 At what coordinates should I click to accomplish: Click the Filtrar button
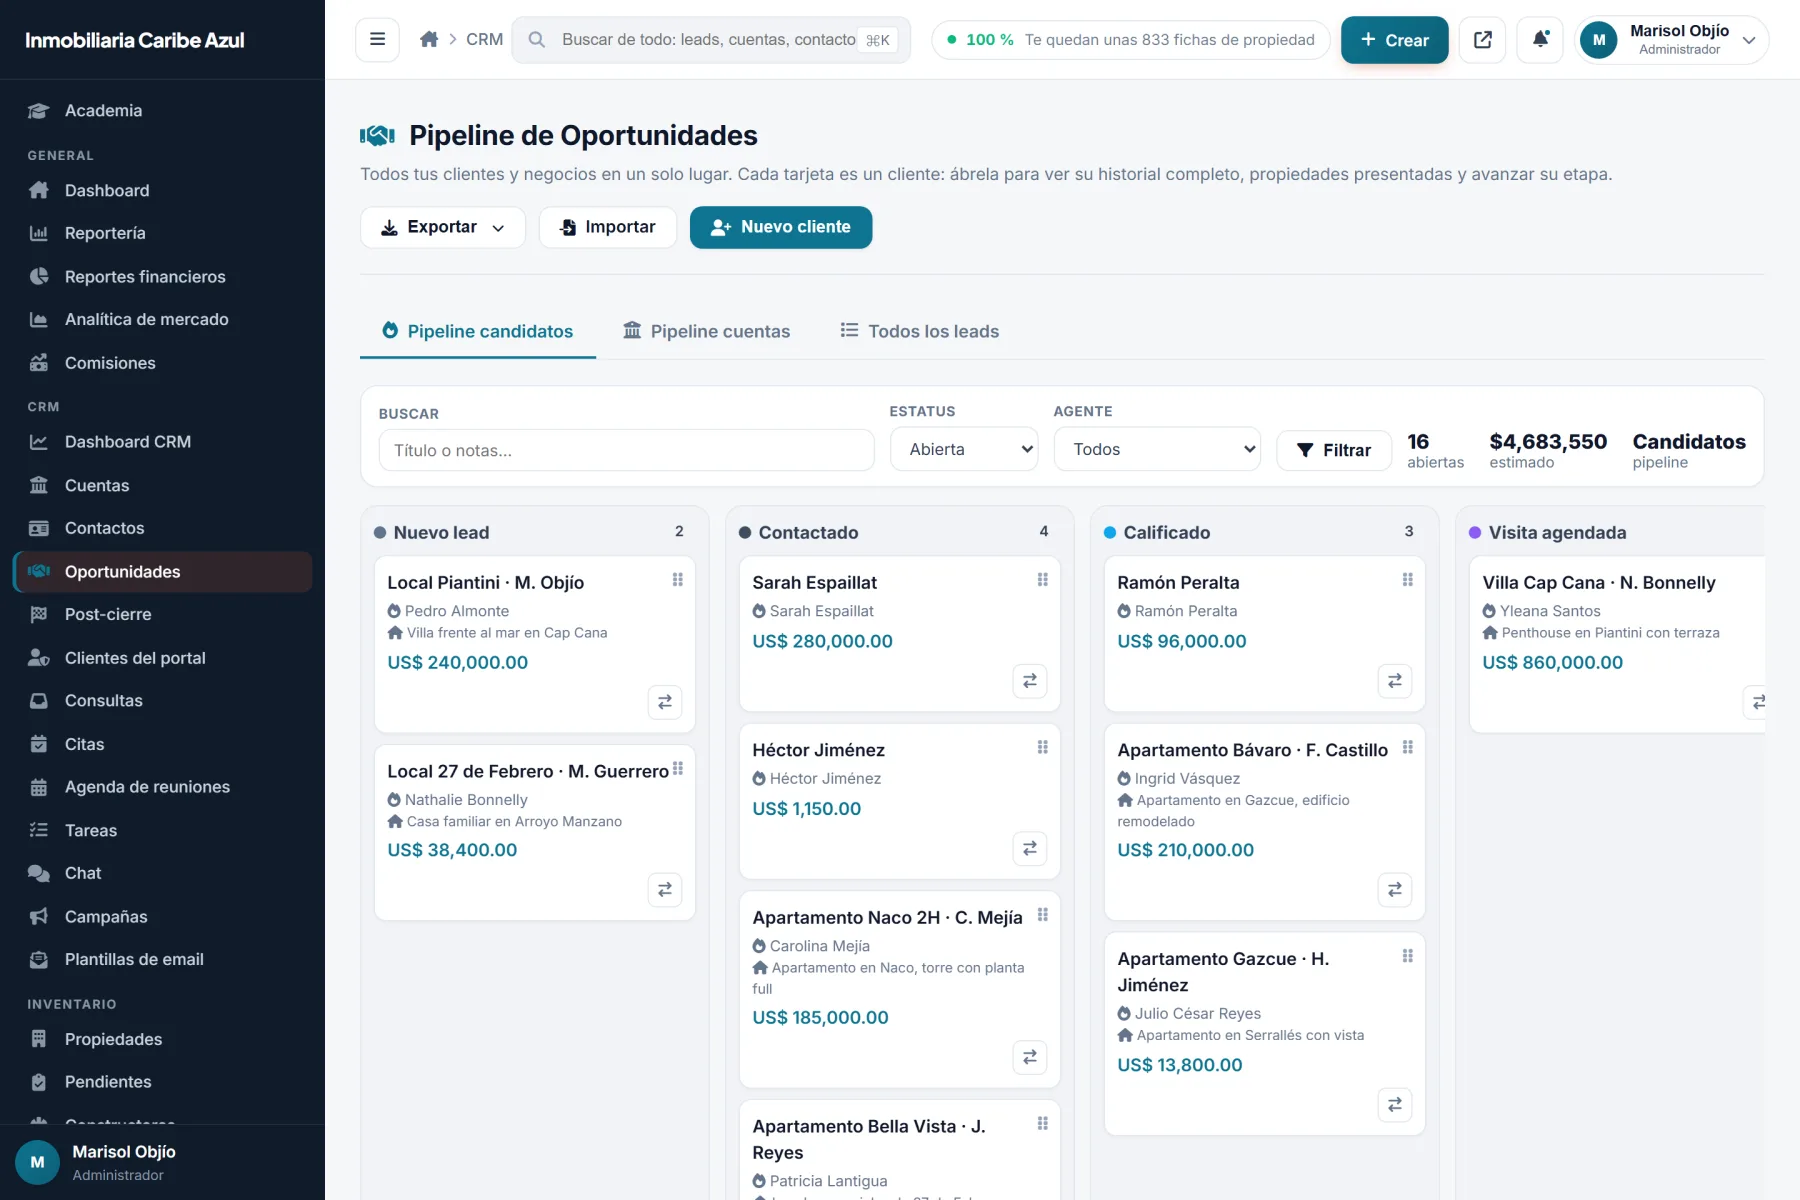pos(1334,450)
